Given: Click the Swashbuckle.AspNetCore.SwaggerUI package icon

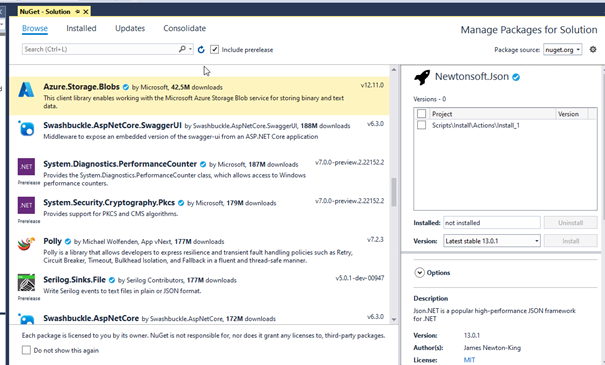Looking at the screenshot, I should [26, 128].
